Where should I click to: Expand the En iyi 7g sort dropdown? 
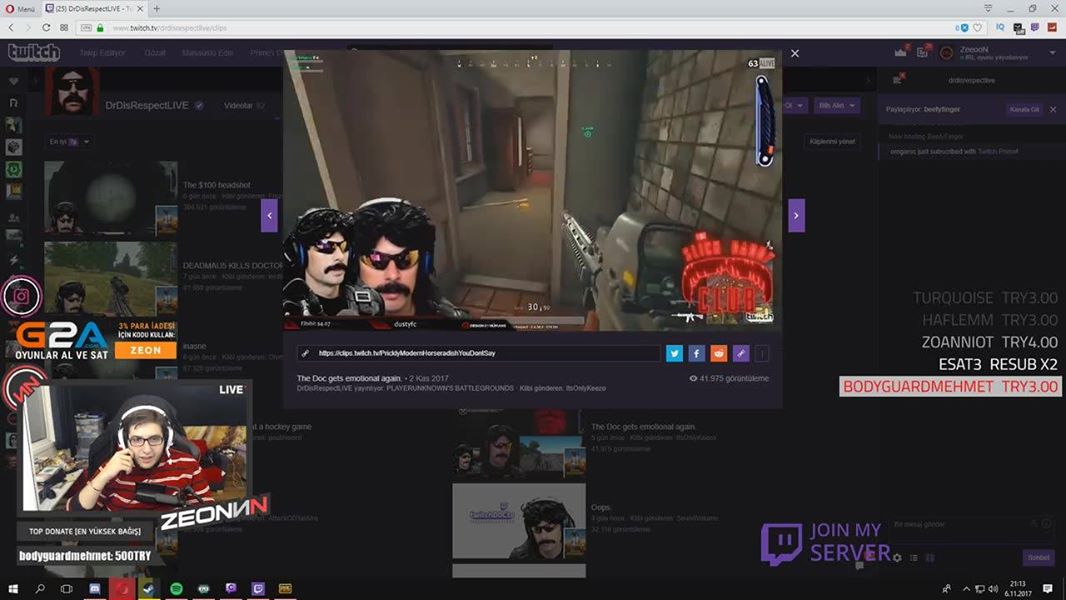pos(69,141)
